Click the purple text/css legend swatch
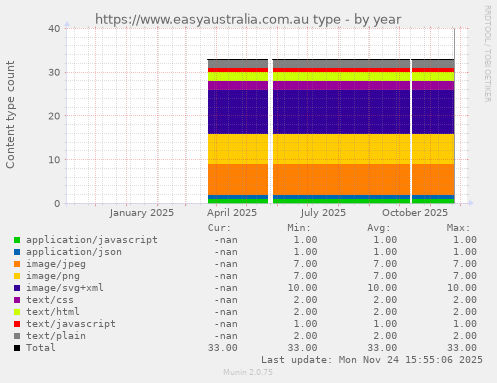The height and width of the screenshot is (383, 497). pos(17,300)
